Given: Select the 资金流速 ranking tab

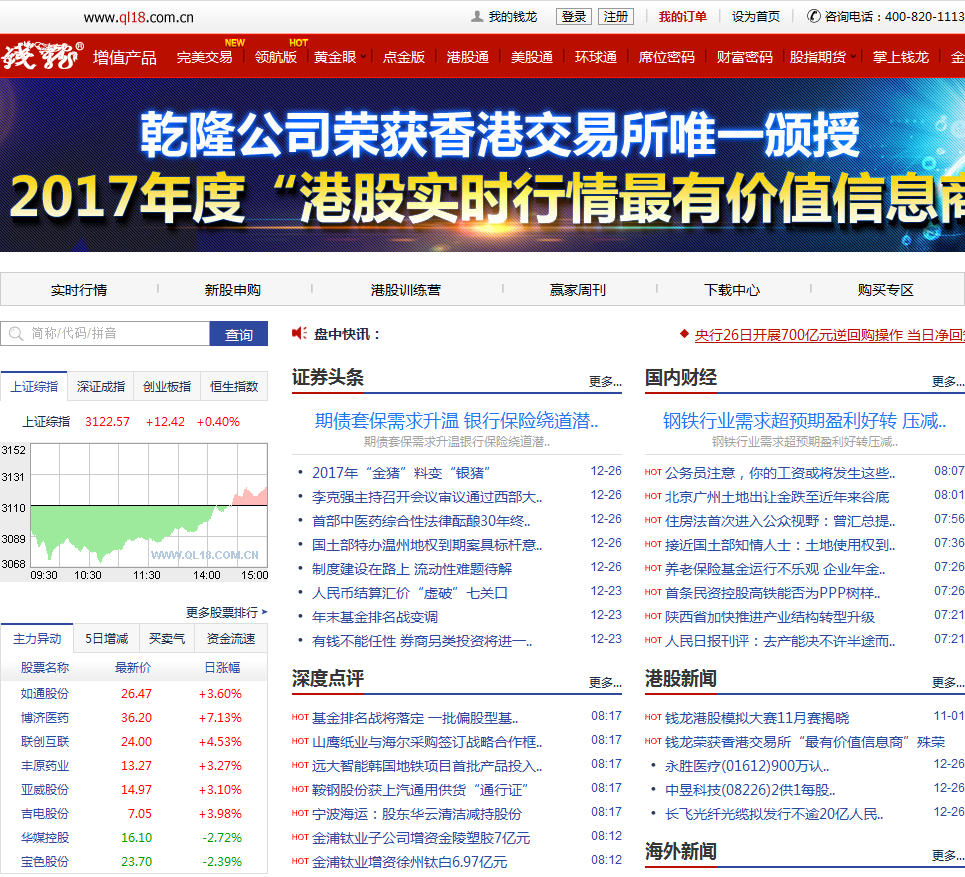Looking at the screenshot, I should pos(231,639).
